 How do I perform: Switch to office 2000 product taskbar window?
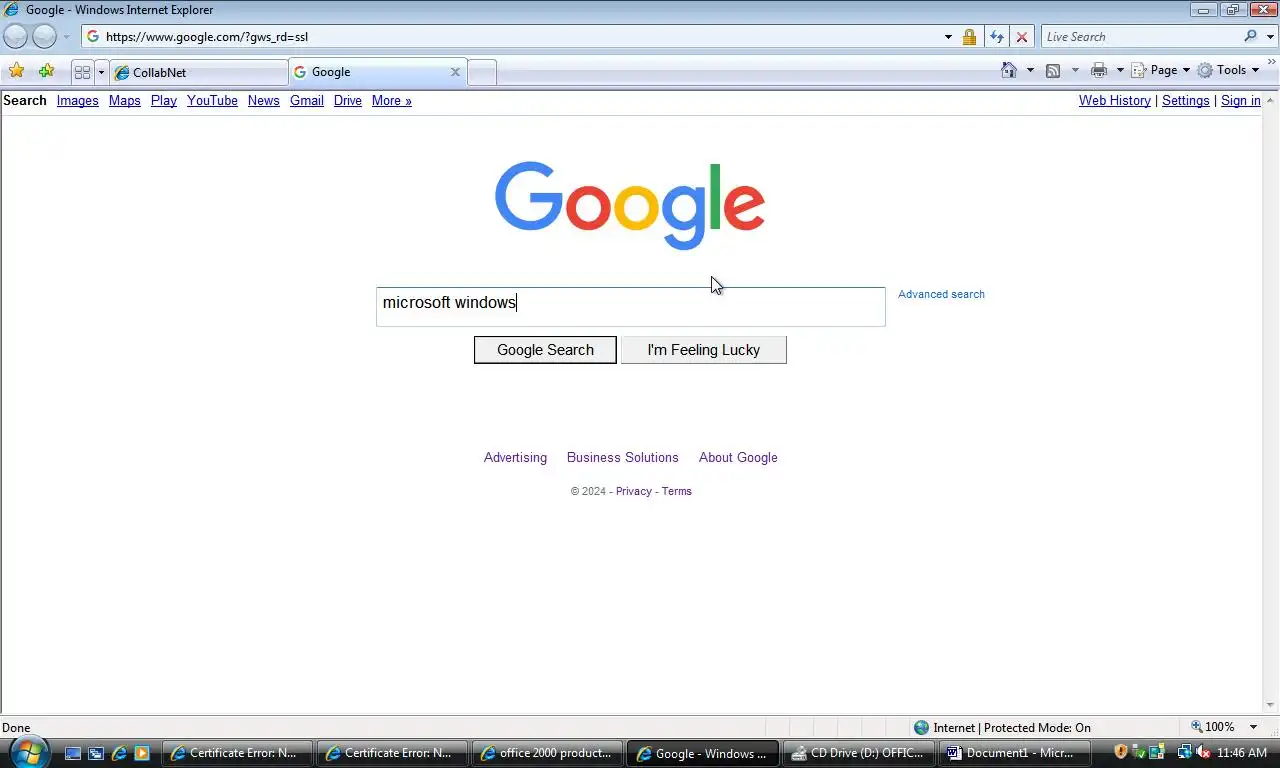click(x=546, y=753)
